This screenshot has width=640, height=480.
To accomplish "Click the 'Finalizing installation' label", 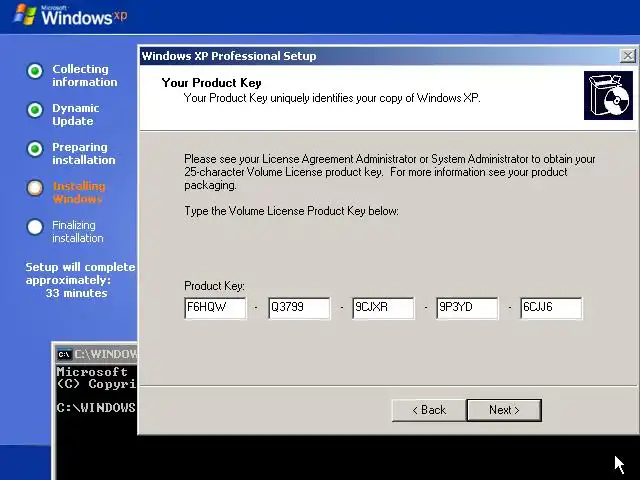I will [78, 231].
